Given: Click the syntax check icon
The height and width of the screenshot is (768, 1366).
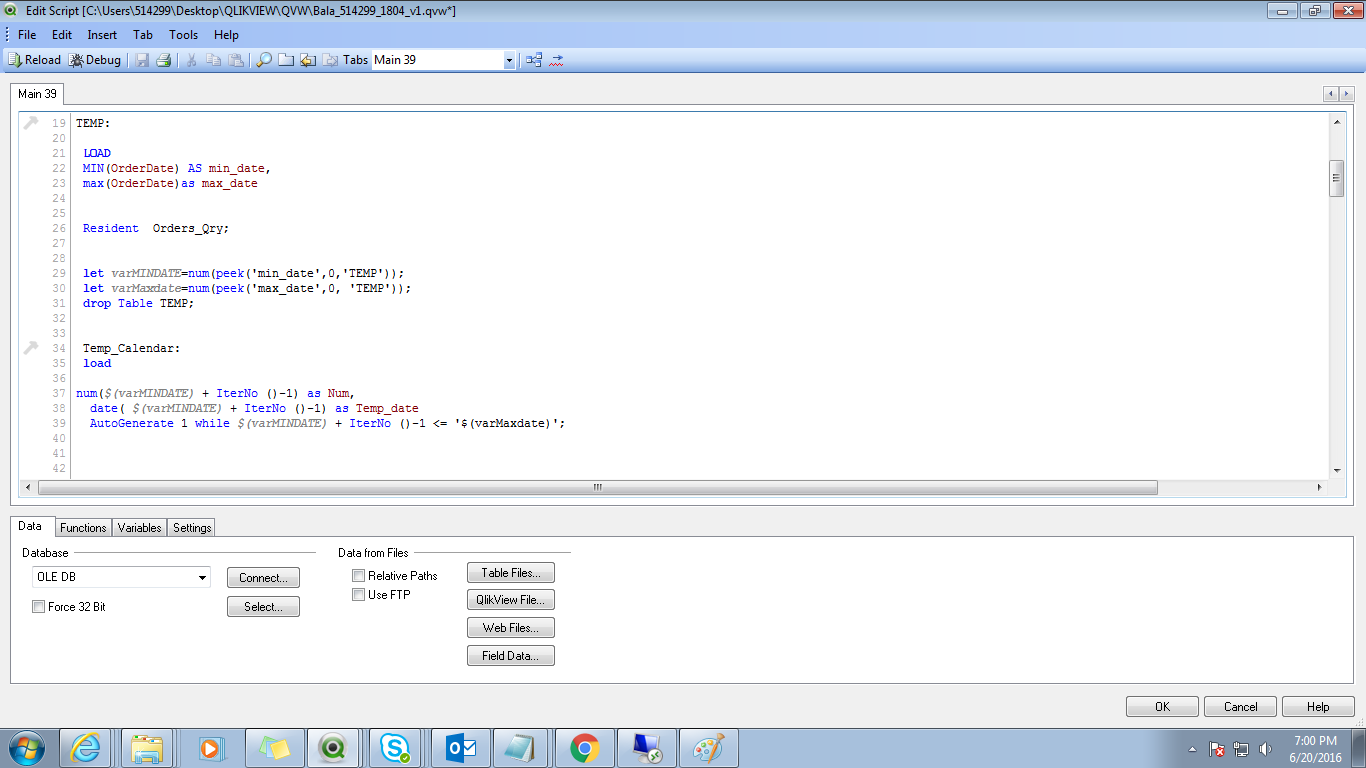Looking at the screenshot, I should pyautogui.click(x=557, y=60).
